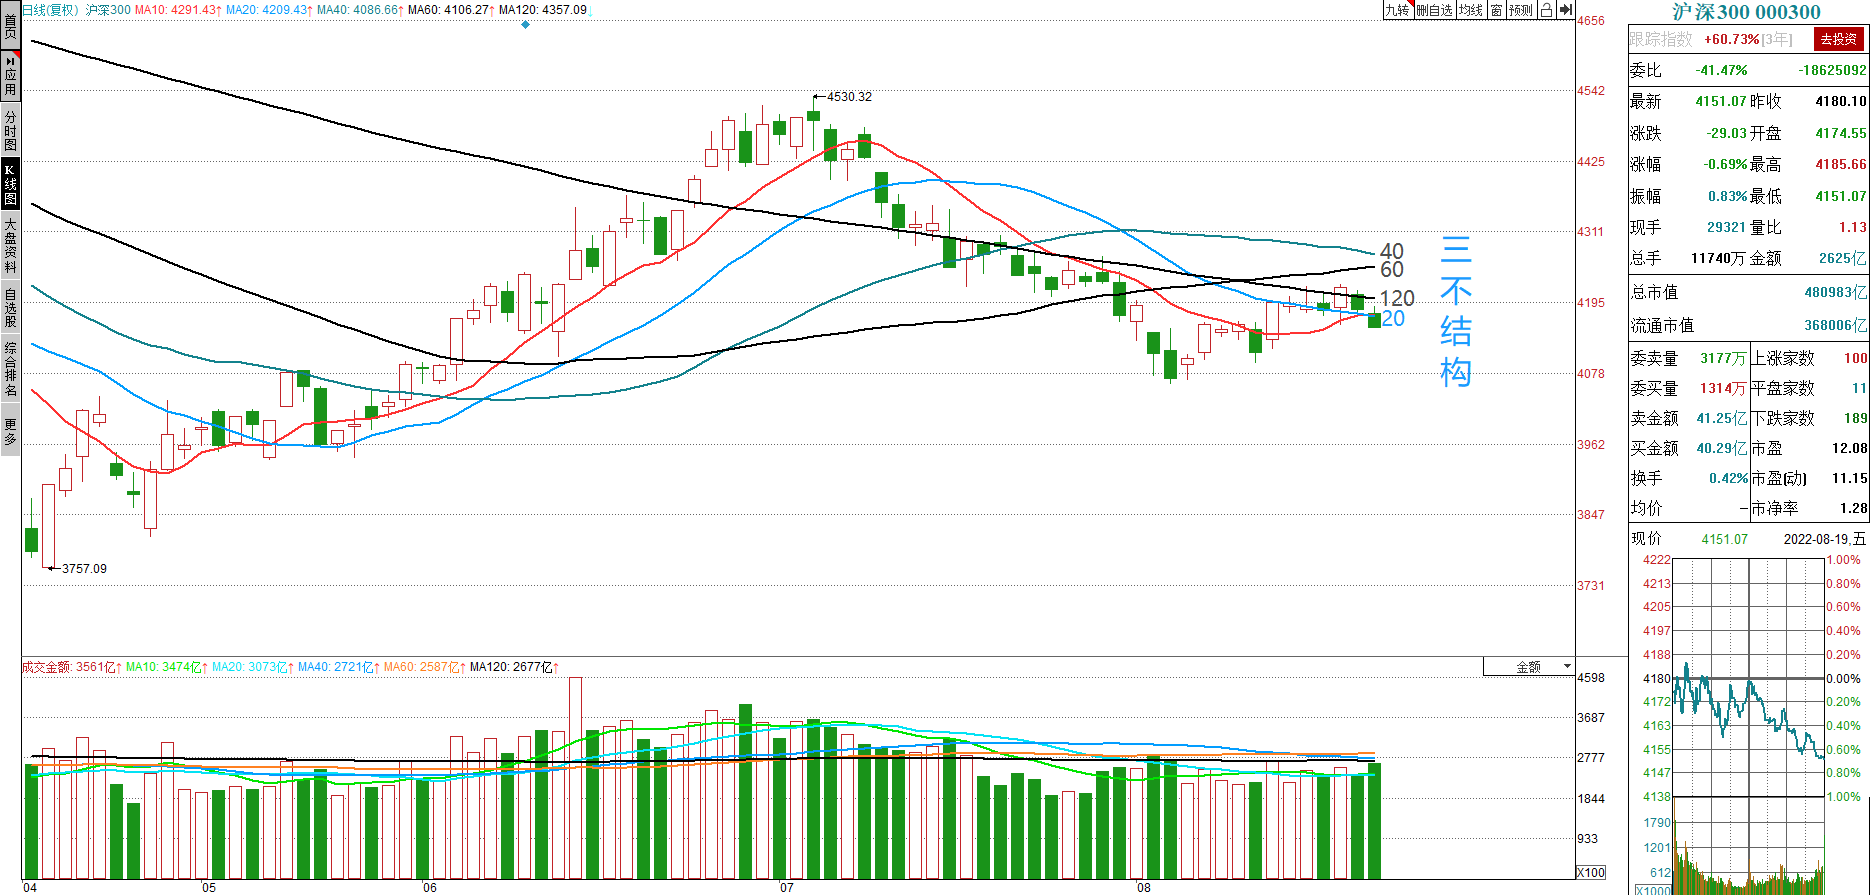Expand the 更多 sidebar menu
Screen dimensions: 1870x895
point(10,431)
